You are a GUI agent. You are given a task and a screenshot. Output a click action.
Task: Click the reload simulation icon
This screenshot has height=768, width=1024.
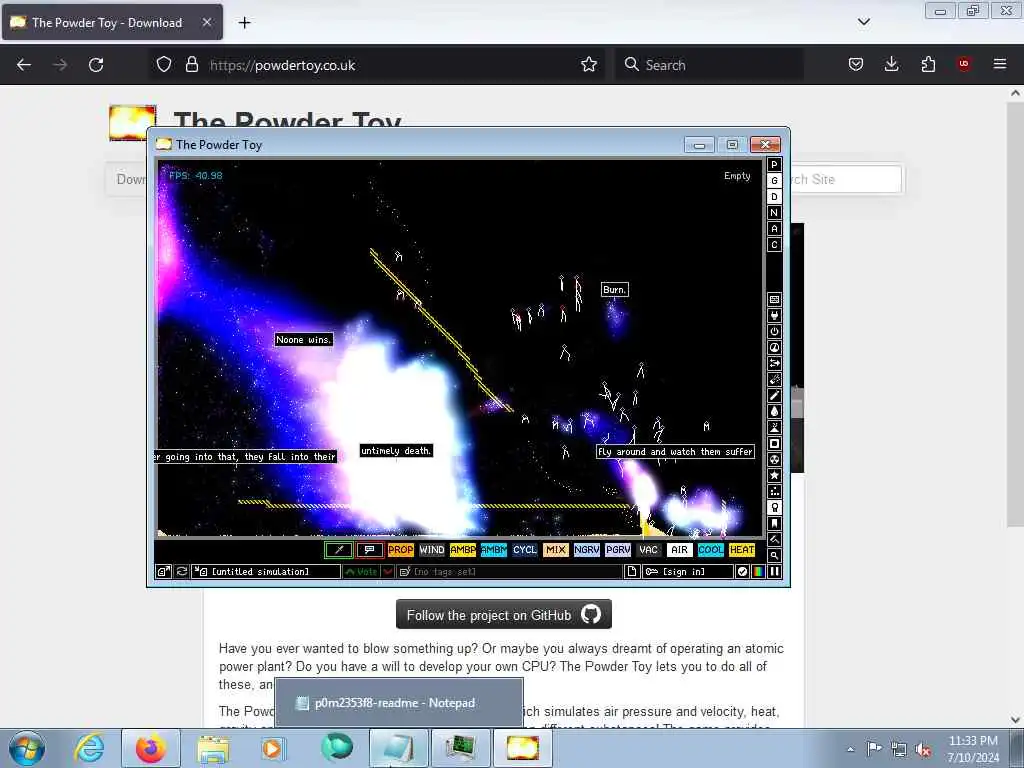tap(182, 571)
